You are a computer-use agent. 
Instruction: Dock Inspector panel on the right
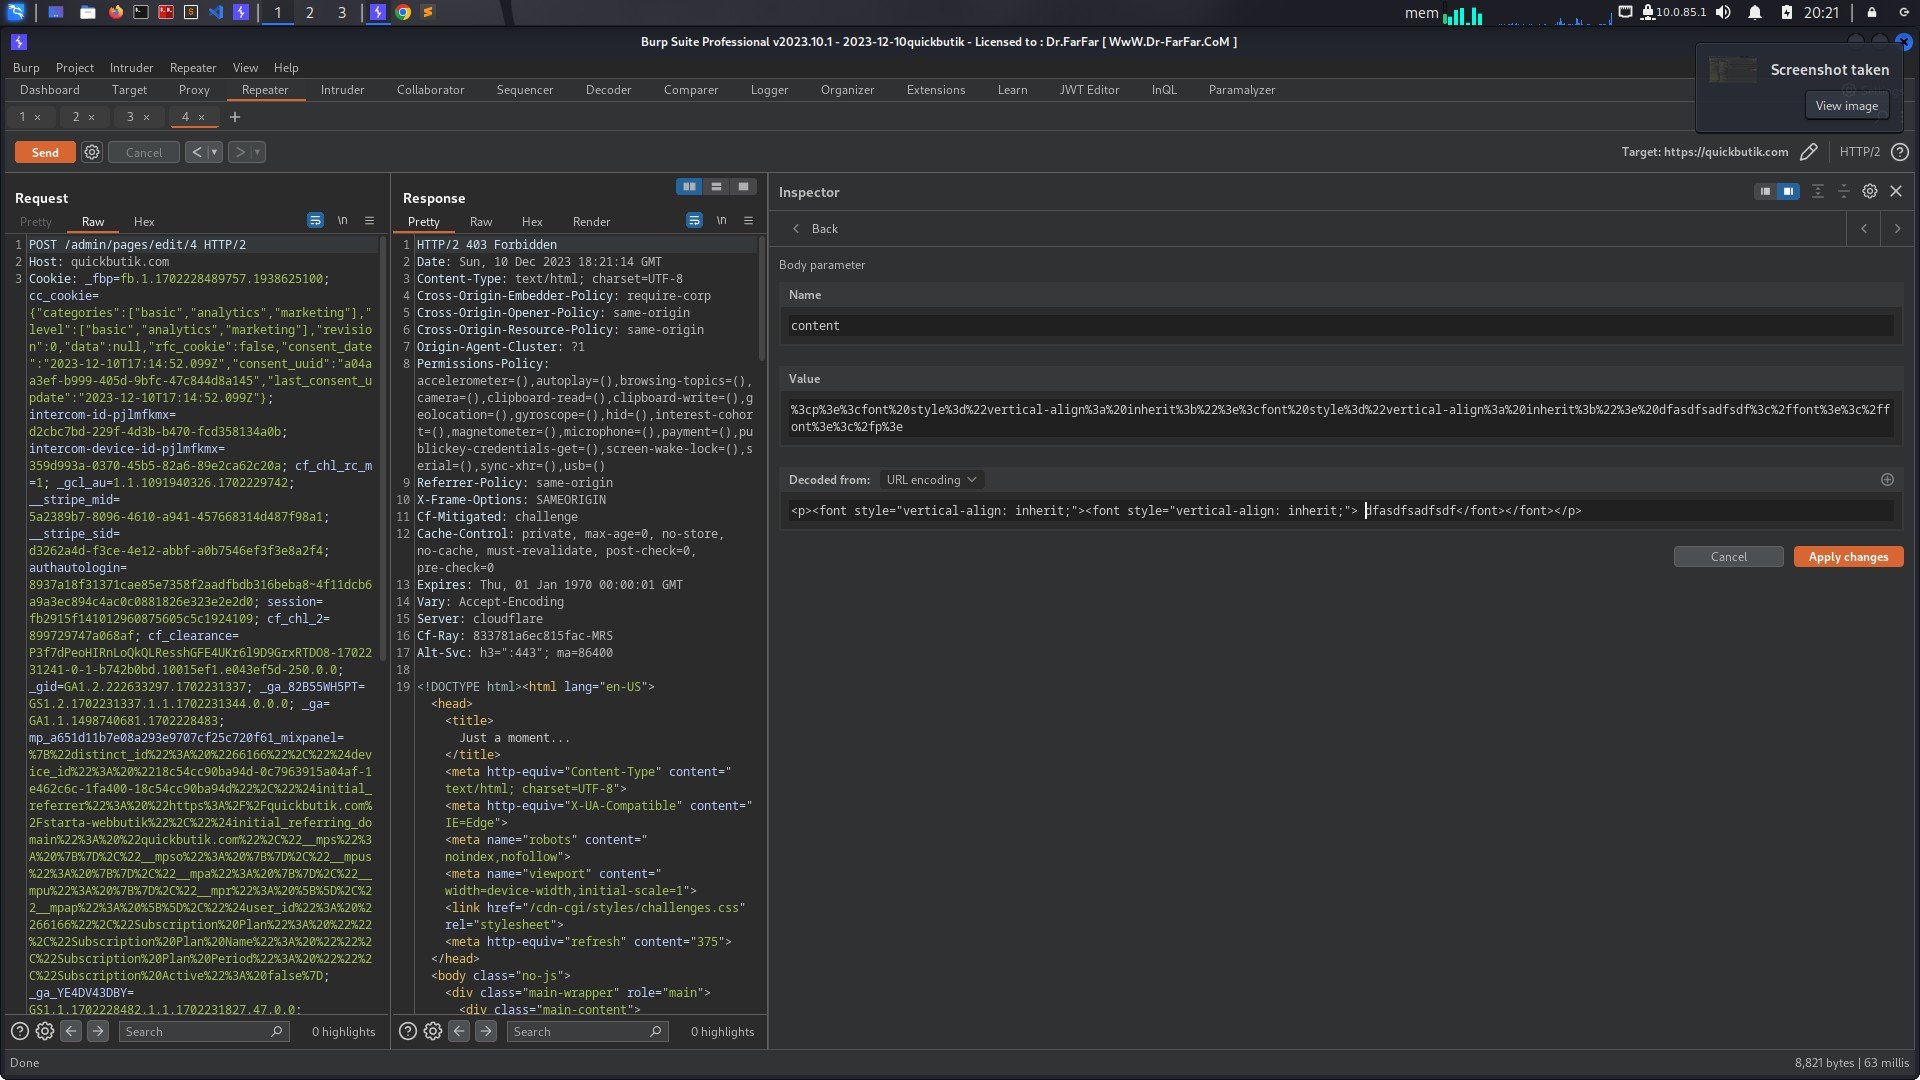(1788, 191)
